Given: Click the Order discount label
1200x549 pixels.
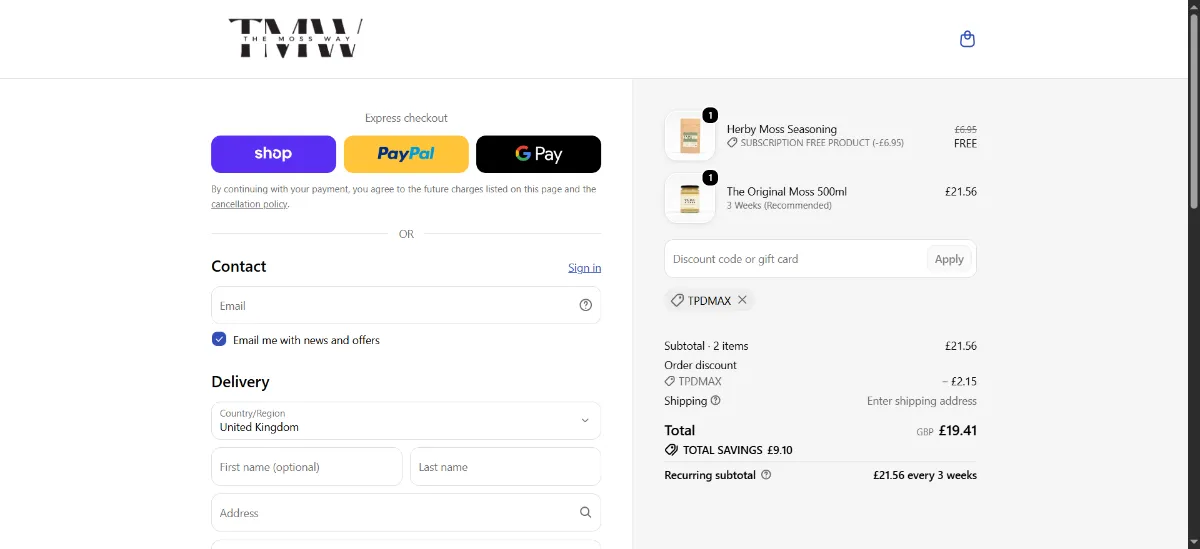Looking at the screenshot, I should pos(700,365).
